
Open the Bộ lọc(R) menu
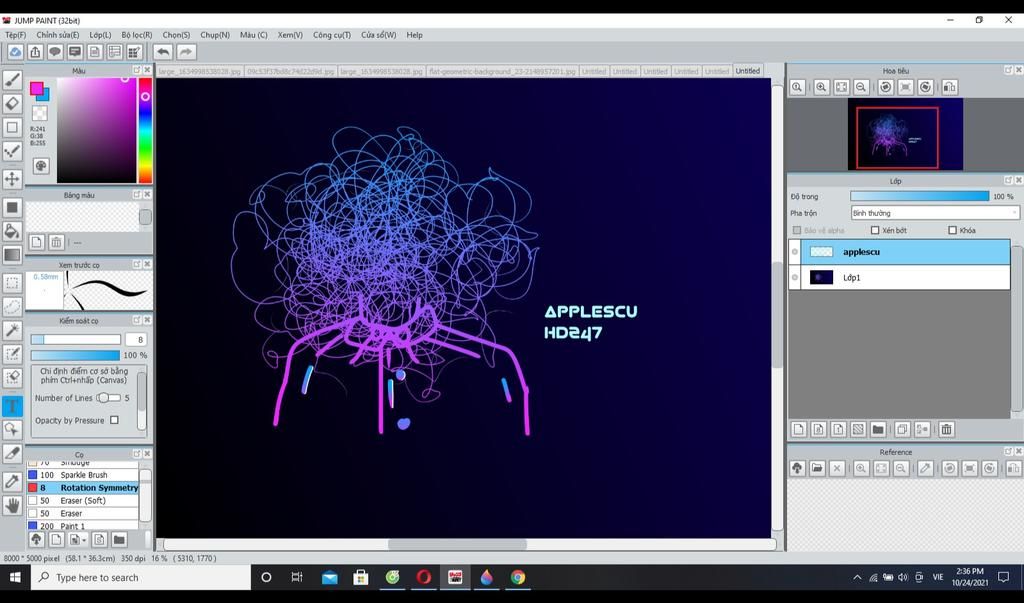(x=136, y=35)
